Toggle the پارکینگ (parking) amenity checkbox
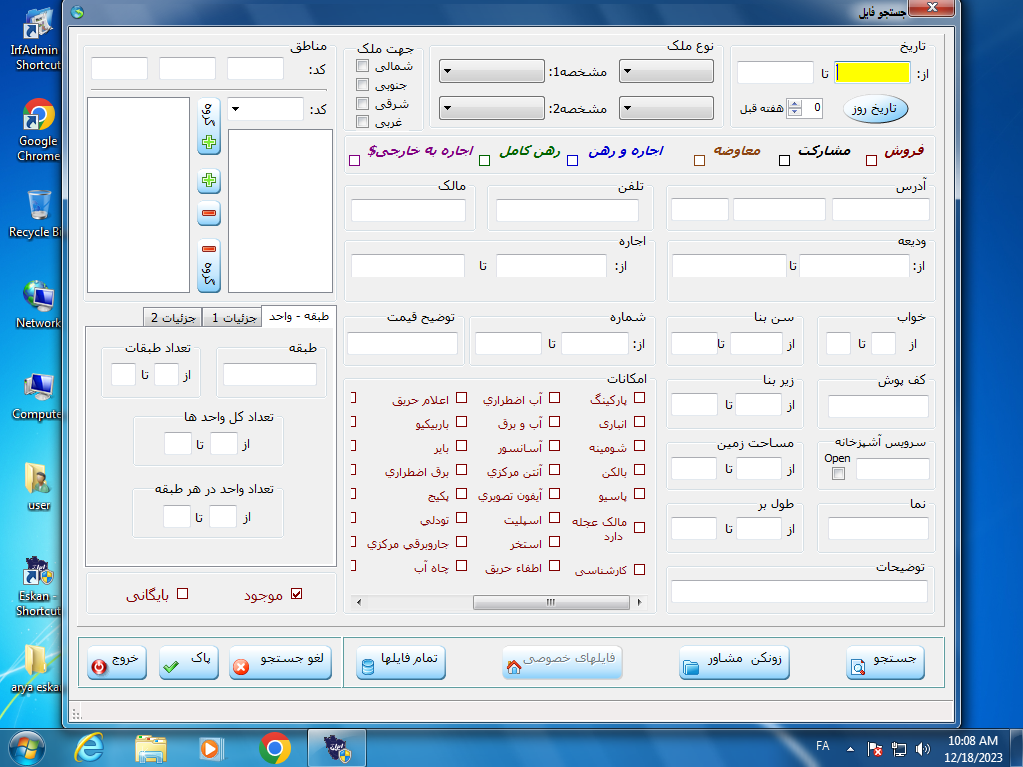1023x767 pixels. [640, 398]
